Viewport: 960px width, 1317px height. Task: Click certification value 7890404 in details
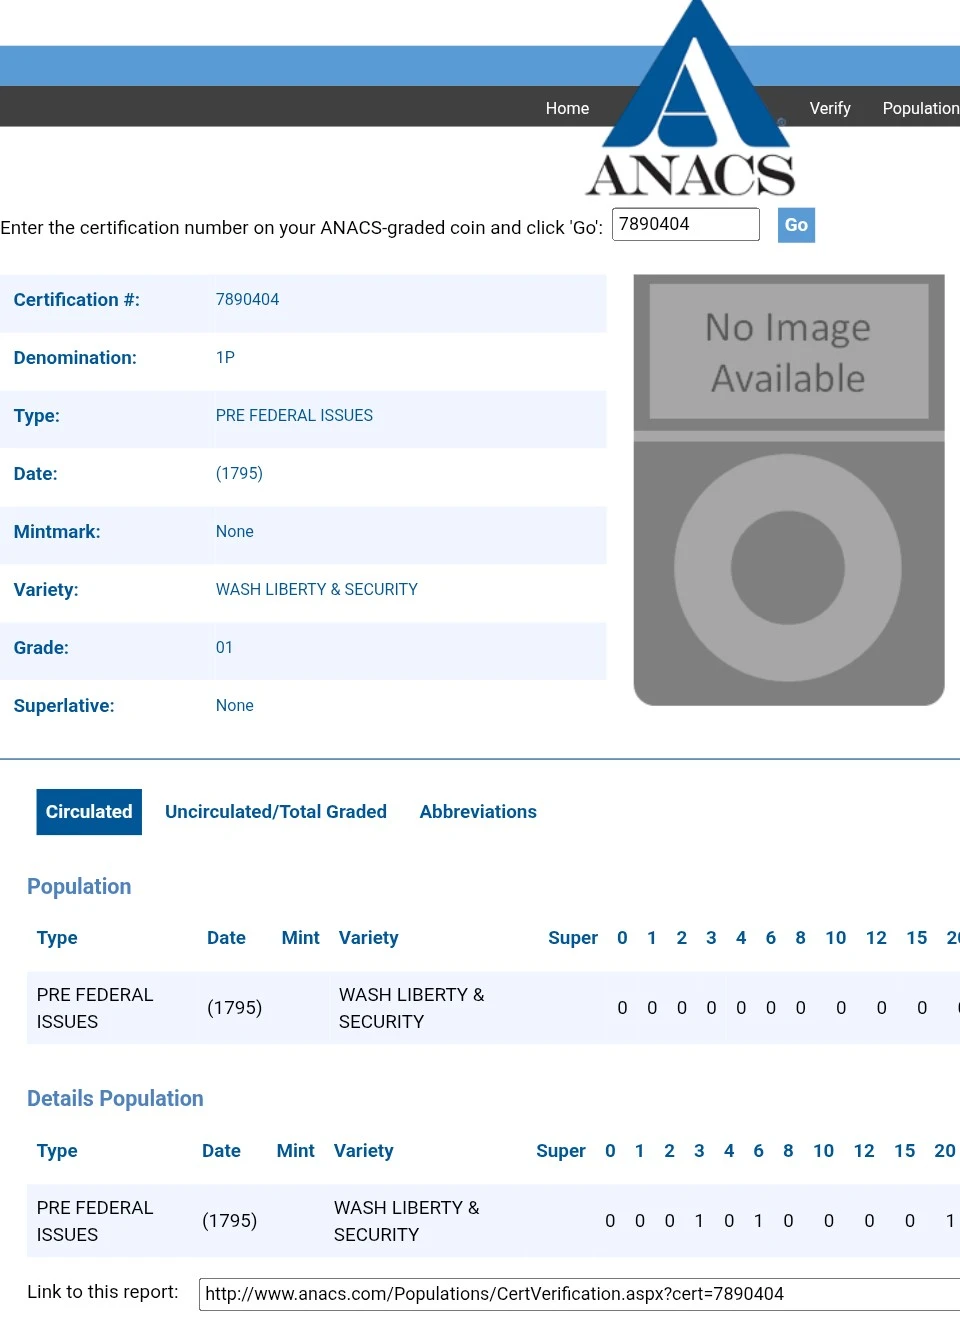(x=248, y=300)
